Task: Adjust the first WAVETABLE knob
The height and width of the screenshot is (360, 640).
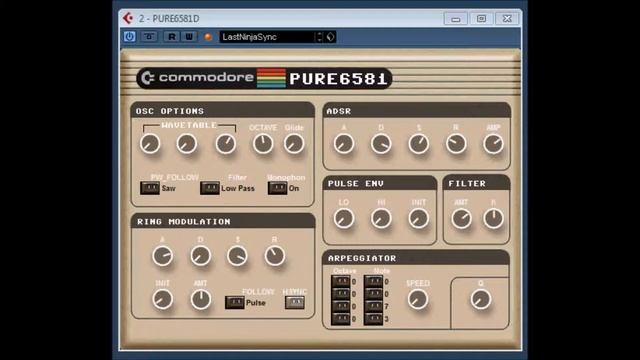Action: 150,144
